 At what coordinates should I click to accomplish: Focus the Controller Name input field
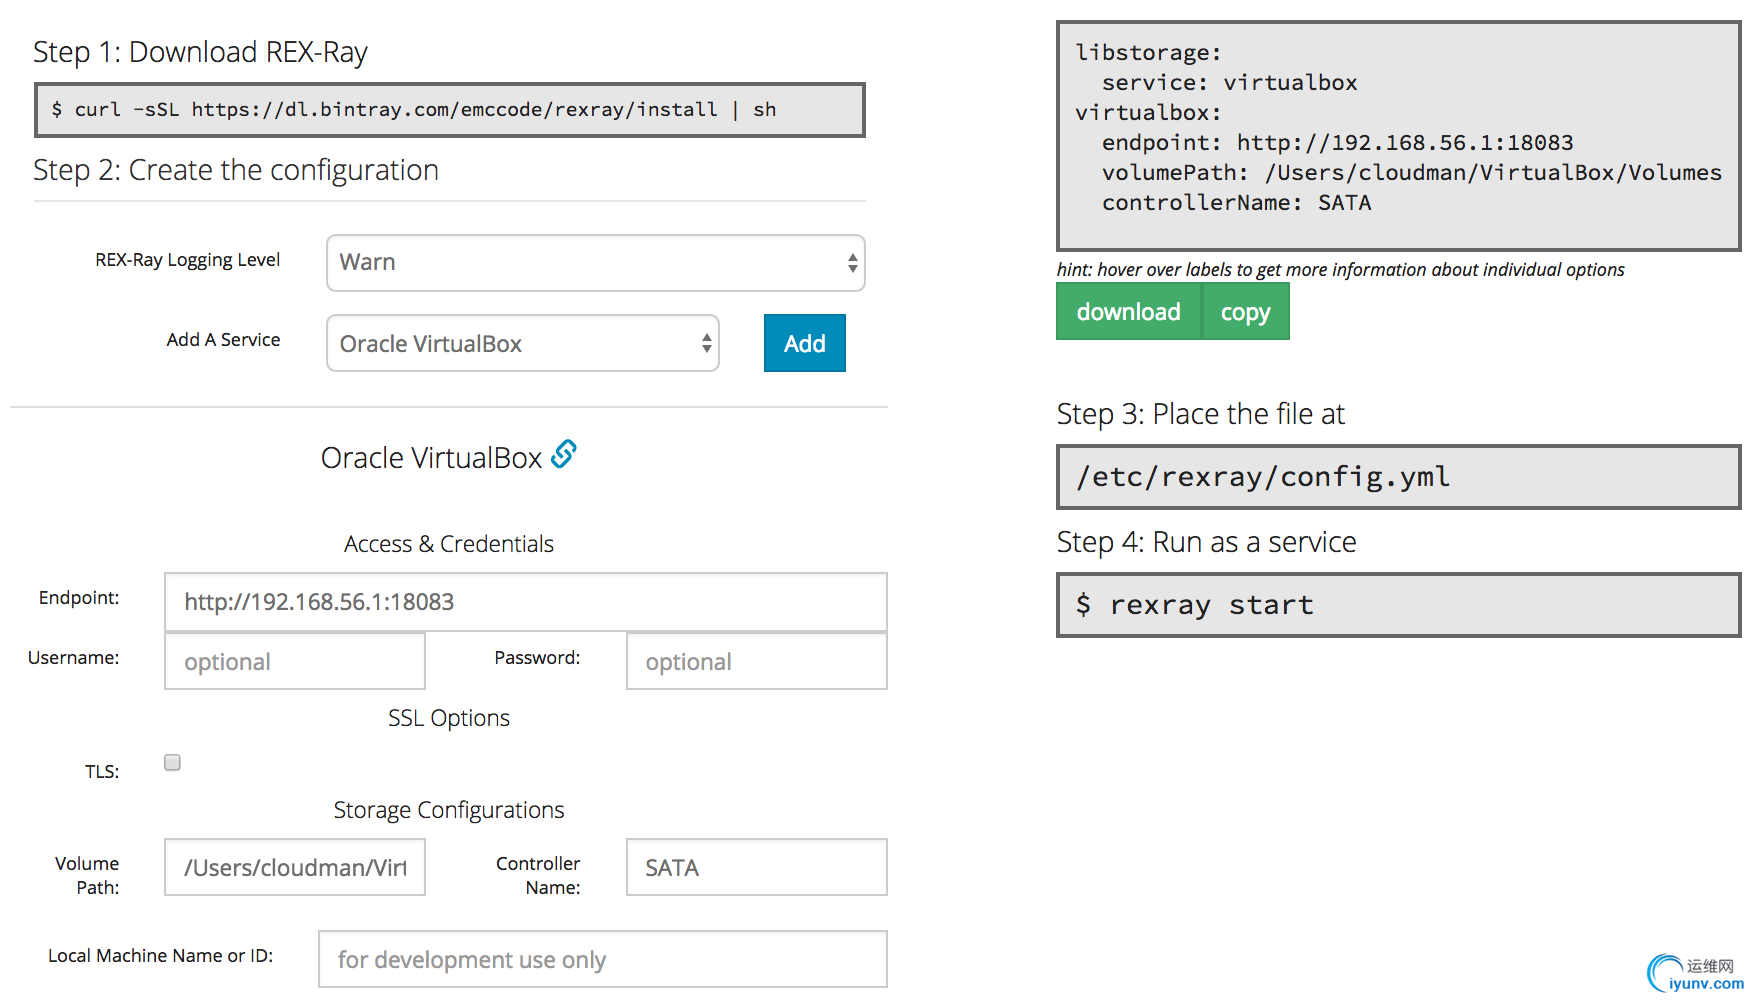click(x=756, y=867)
